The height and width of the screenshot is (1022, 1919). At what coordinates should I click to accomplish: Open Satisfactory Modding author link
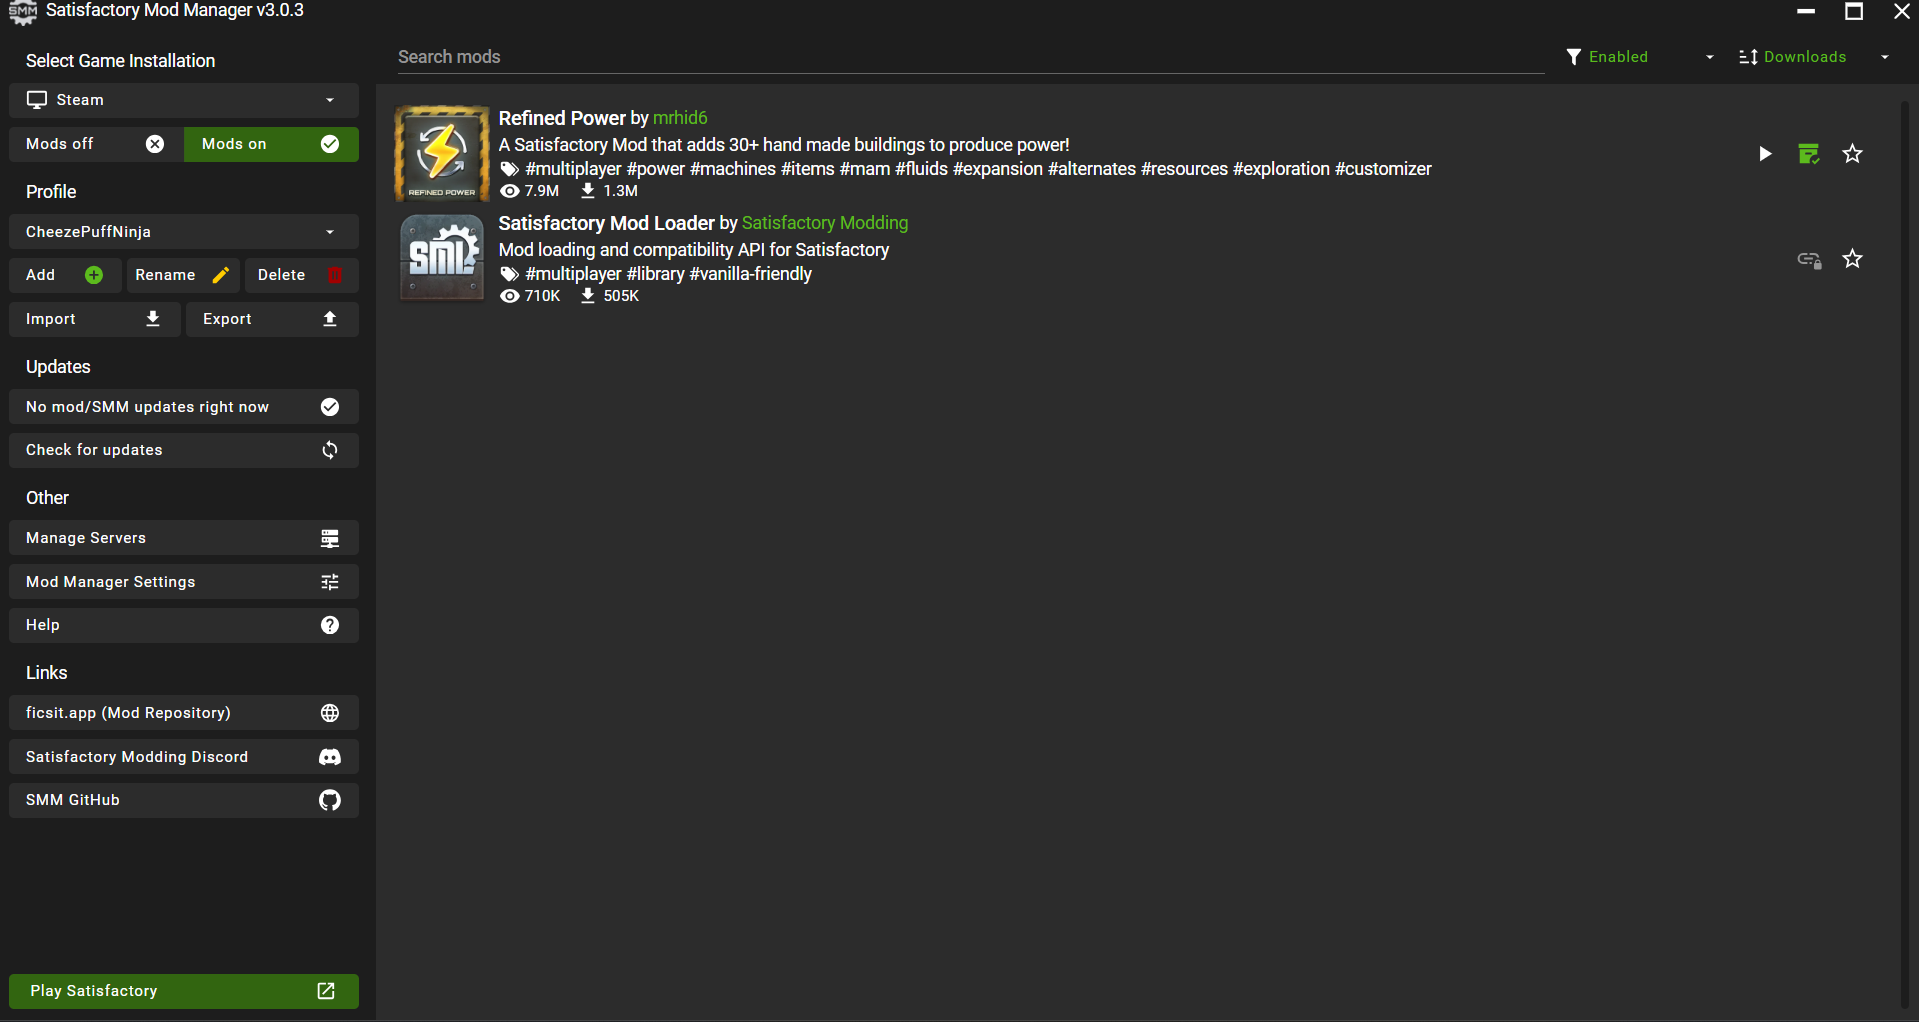point(825,223)
